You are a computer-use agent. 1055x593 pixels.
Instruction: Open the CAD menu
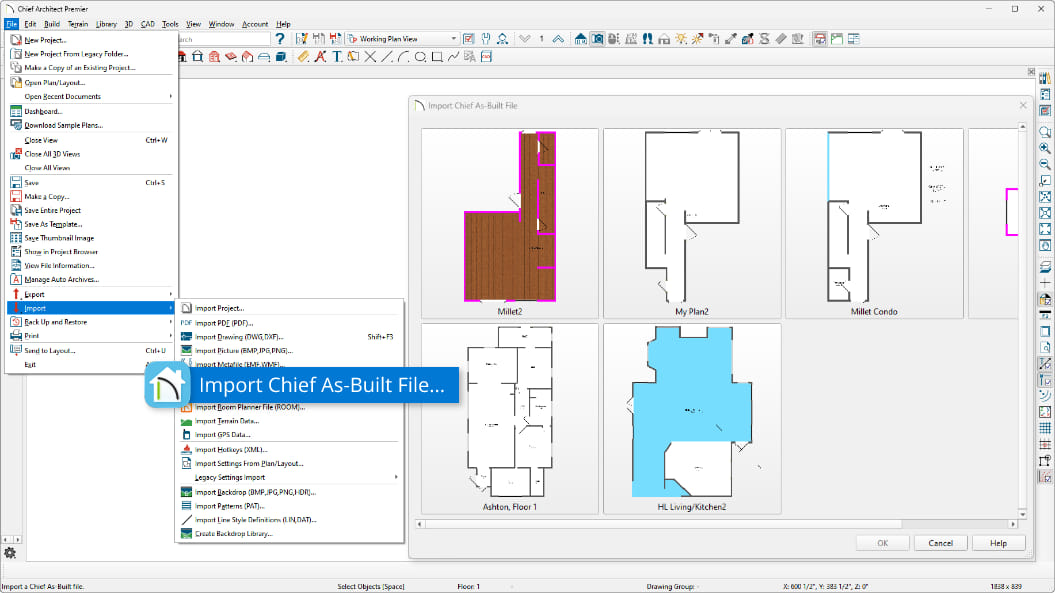[147, 24]
